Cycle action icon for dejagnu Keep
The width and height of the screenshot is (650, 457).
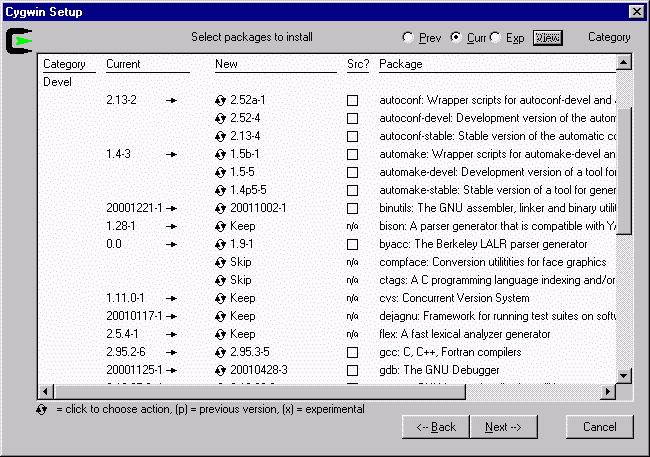click(x=221, y=317)
